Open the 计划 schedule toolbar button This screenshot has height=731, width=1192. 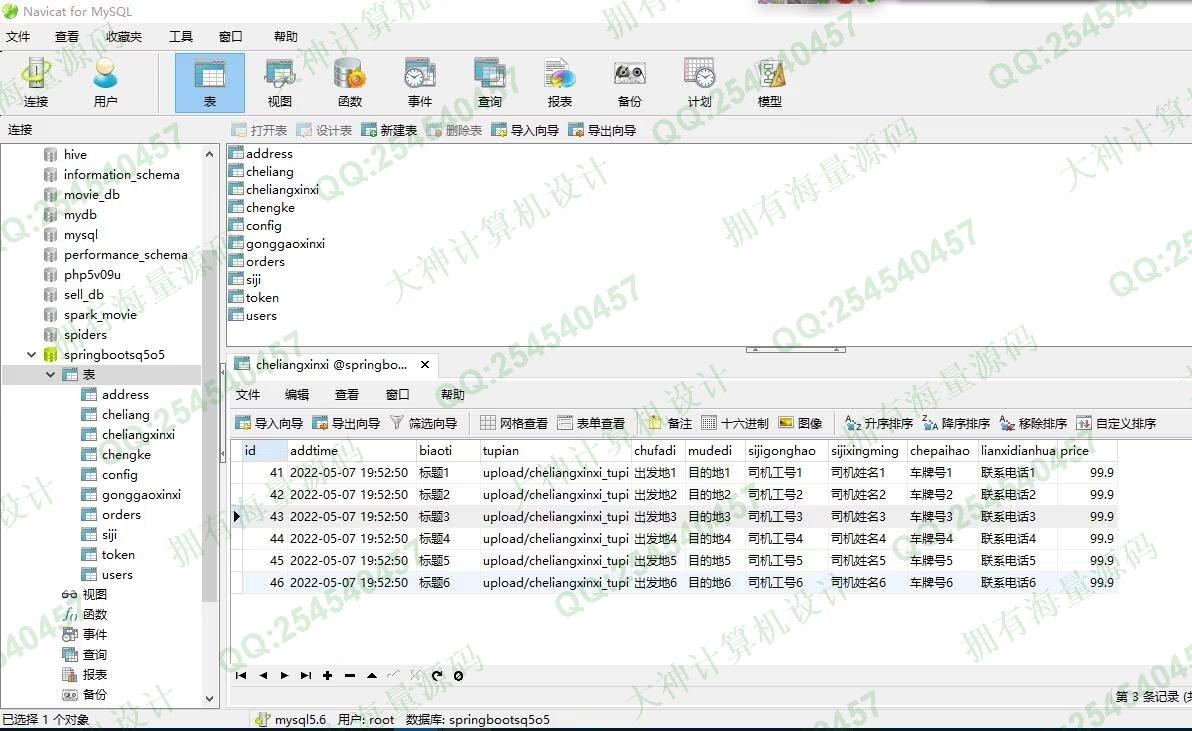click(699, 82)
